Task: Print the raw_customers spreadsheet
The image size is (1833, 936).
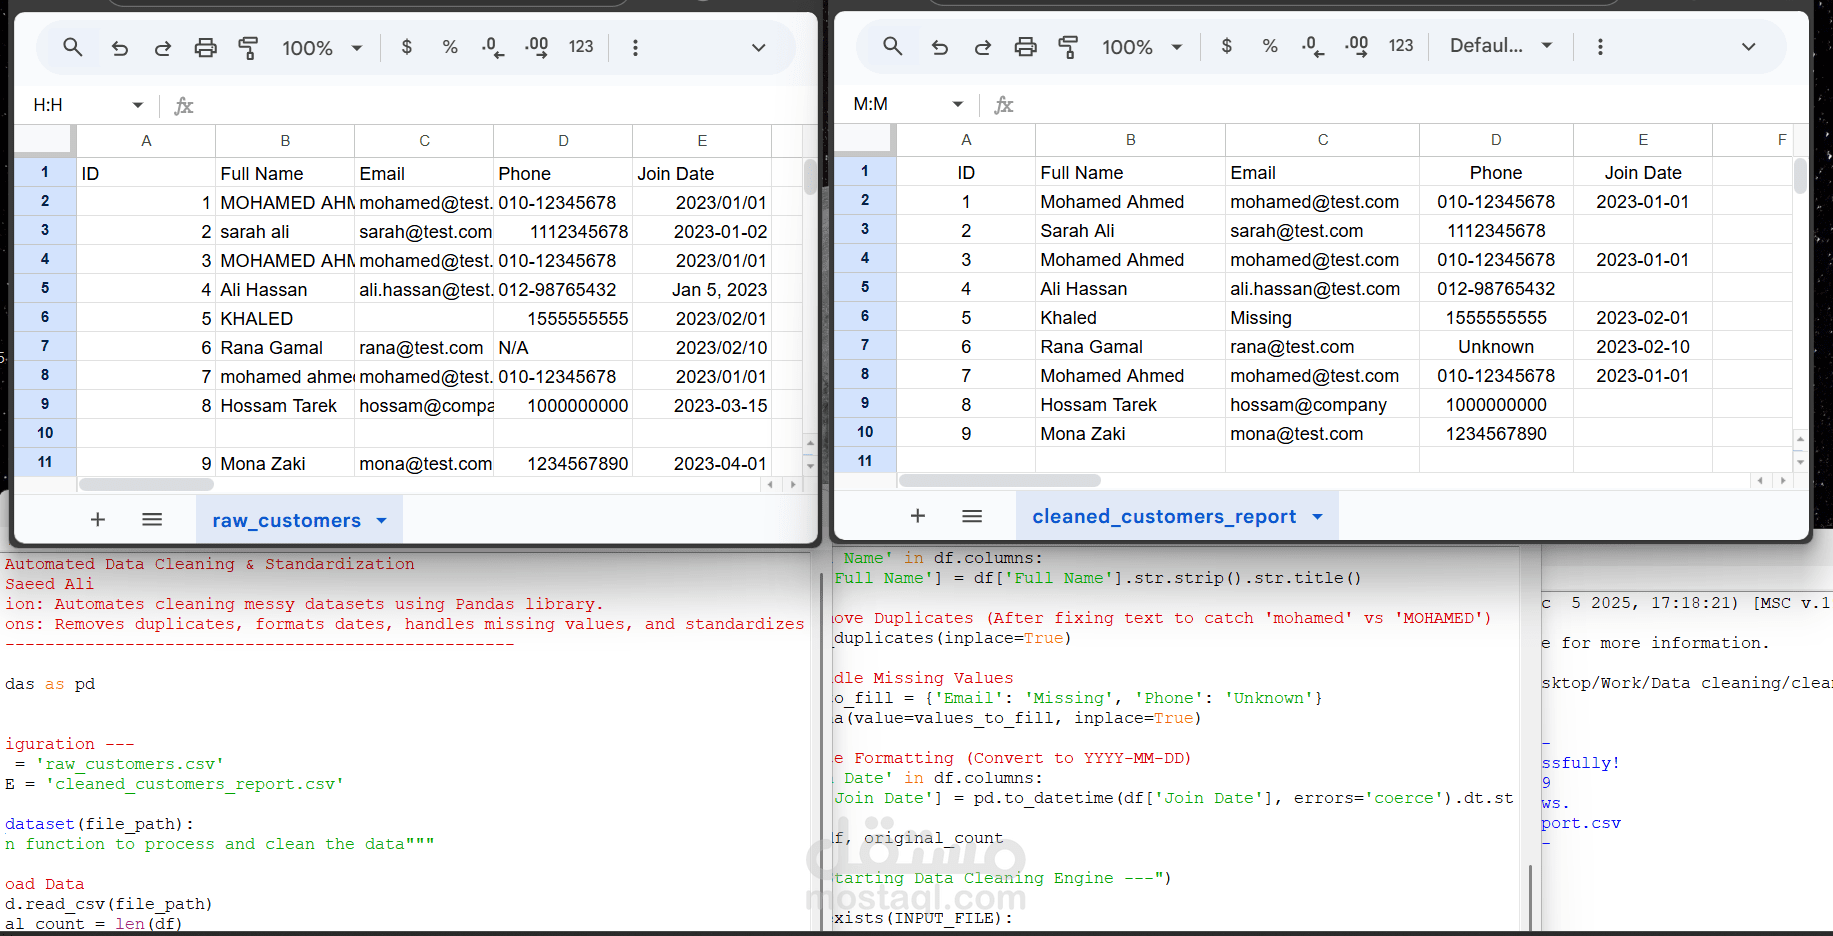Action: (206, 47)
